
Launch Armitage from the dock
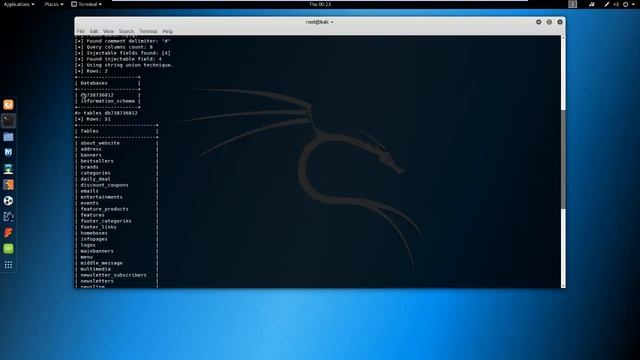(8, 169)
